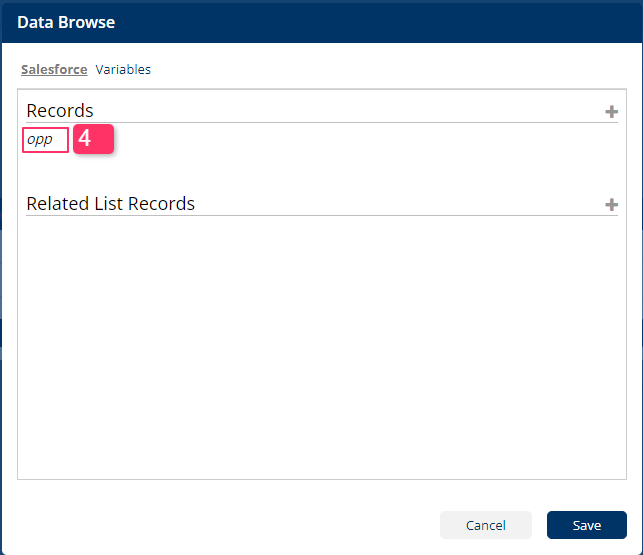
Task: Click empty Records space right of badge 4
Action: [360, 140]
